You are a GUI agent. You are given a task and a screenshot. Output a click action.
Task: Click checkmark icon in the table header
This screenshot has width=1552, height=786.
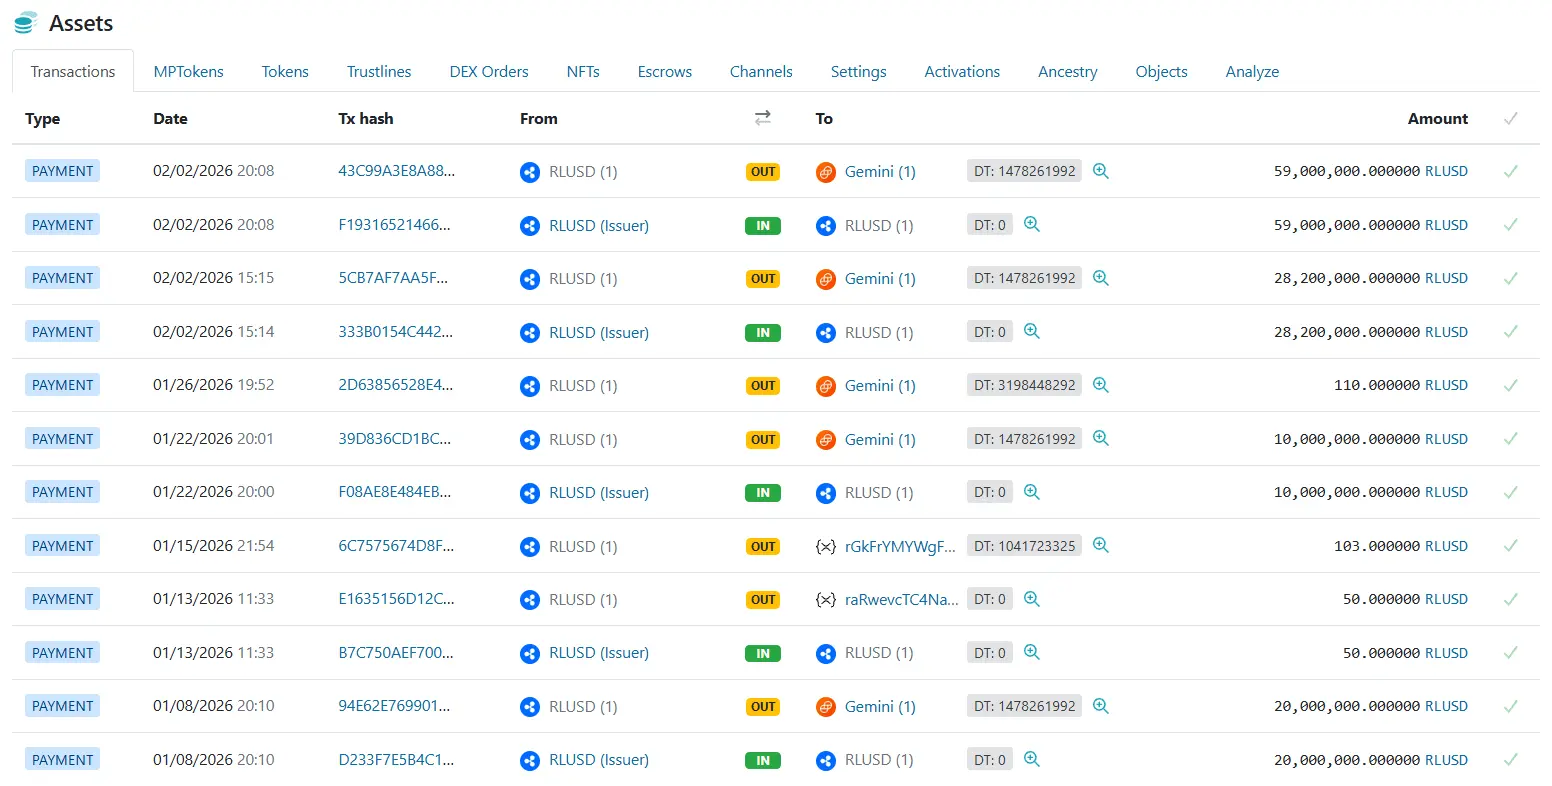[x=1511, y=118]
